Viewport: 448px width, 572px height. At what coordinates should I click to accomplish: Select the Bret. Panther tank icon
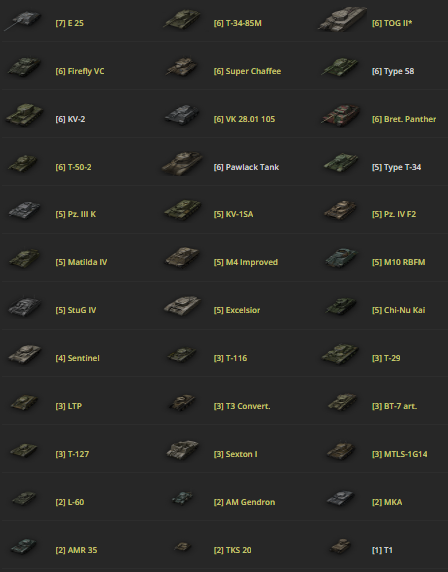tap(341, 115)
